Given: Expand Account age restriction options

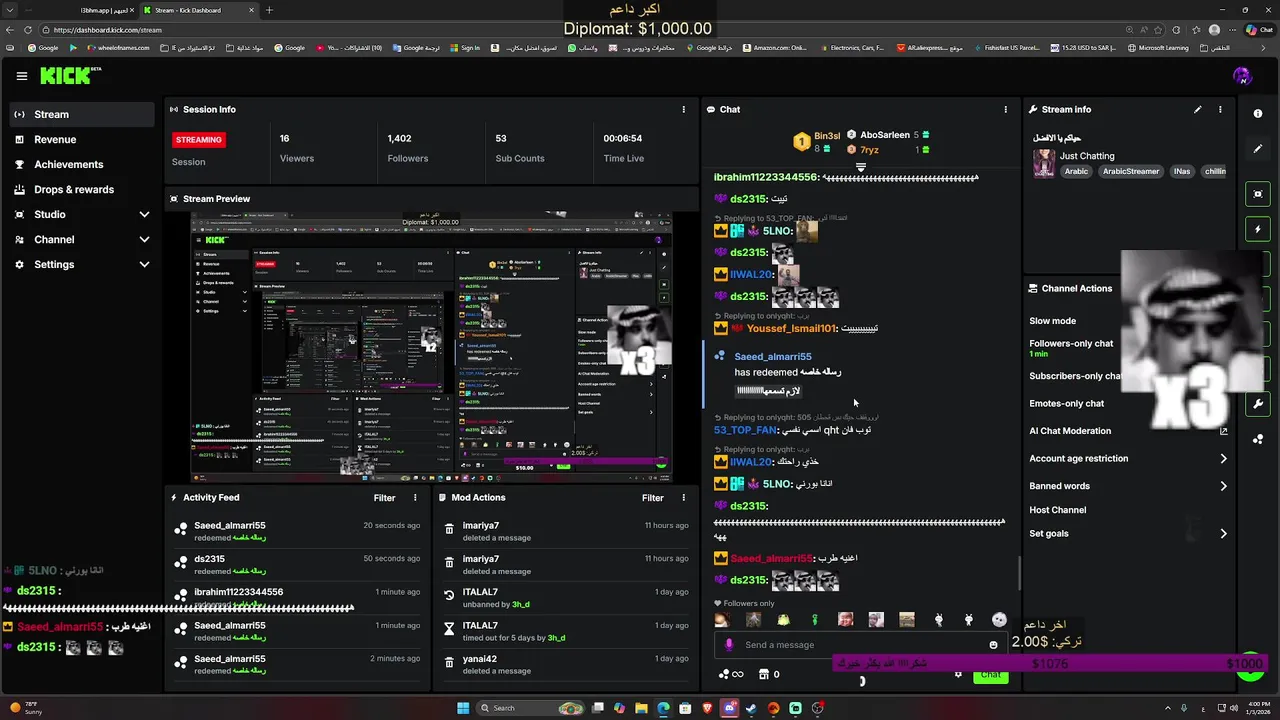Looking at the screenshot, I should [1223, 458].
